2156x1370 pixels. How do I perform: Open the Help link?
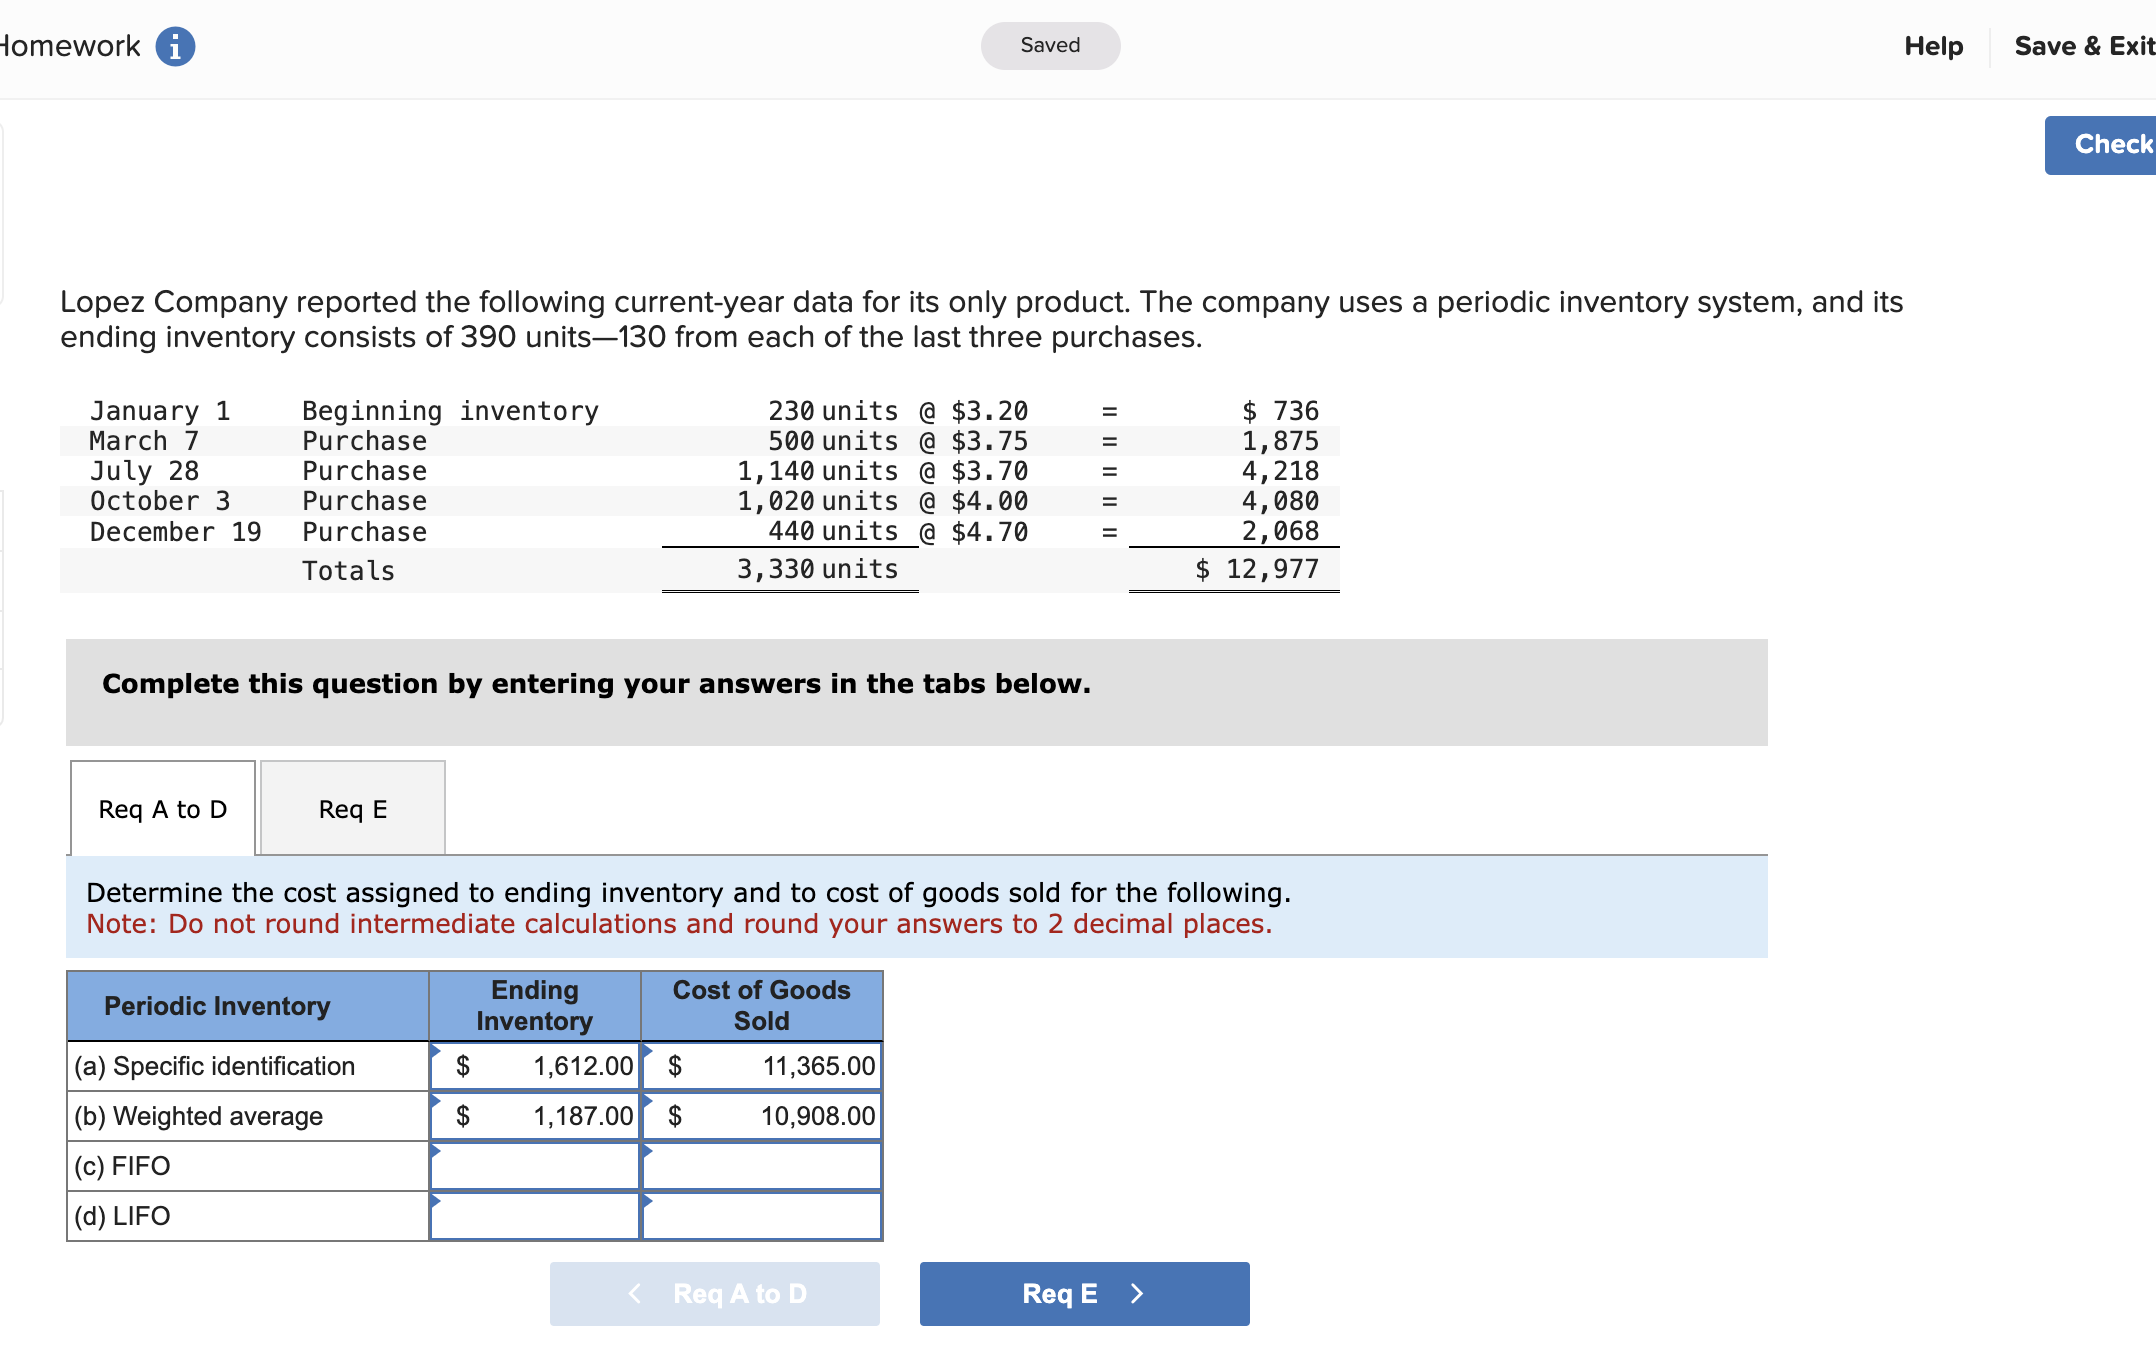[x=1933, y=46]
